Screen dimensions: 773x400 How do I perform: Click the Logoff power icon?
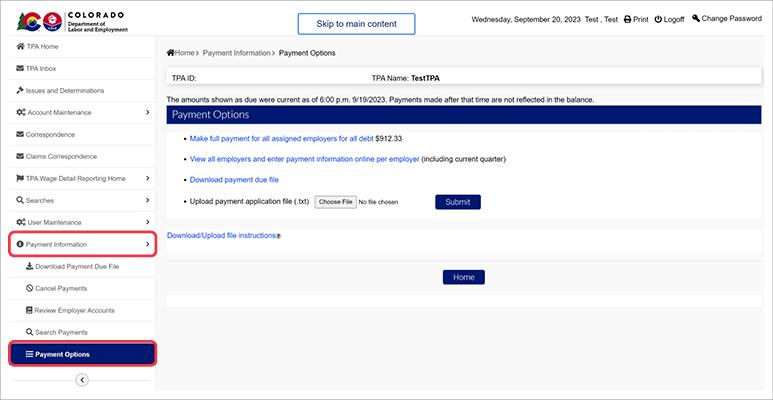coord(659,19)
